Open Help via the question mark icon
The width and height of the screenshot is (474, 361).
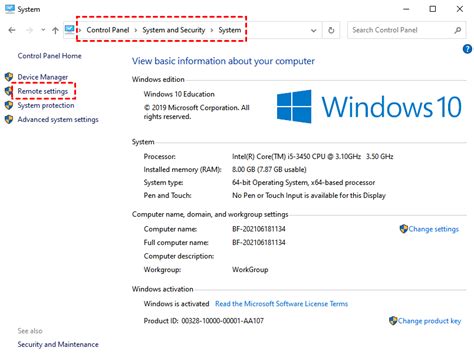pos(467,49)
